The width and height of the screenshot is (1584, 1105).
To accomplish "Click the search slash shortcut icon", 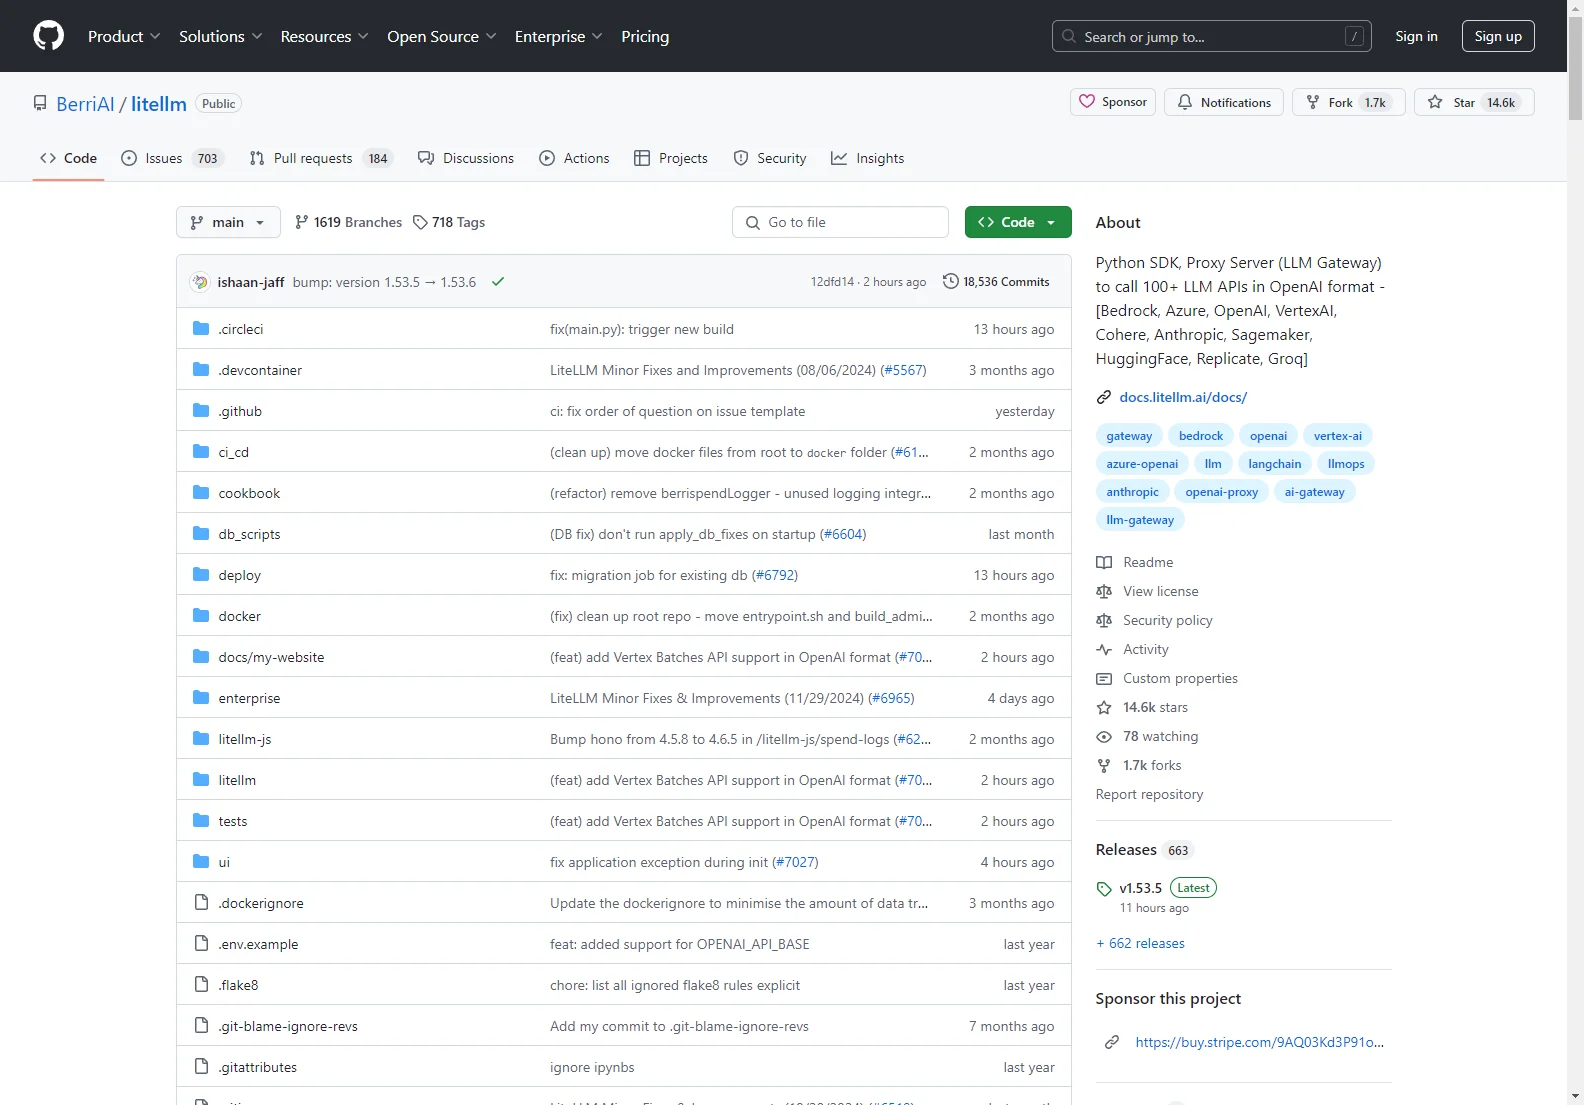I will [1354, 36].
